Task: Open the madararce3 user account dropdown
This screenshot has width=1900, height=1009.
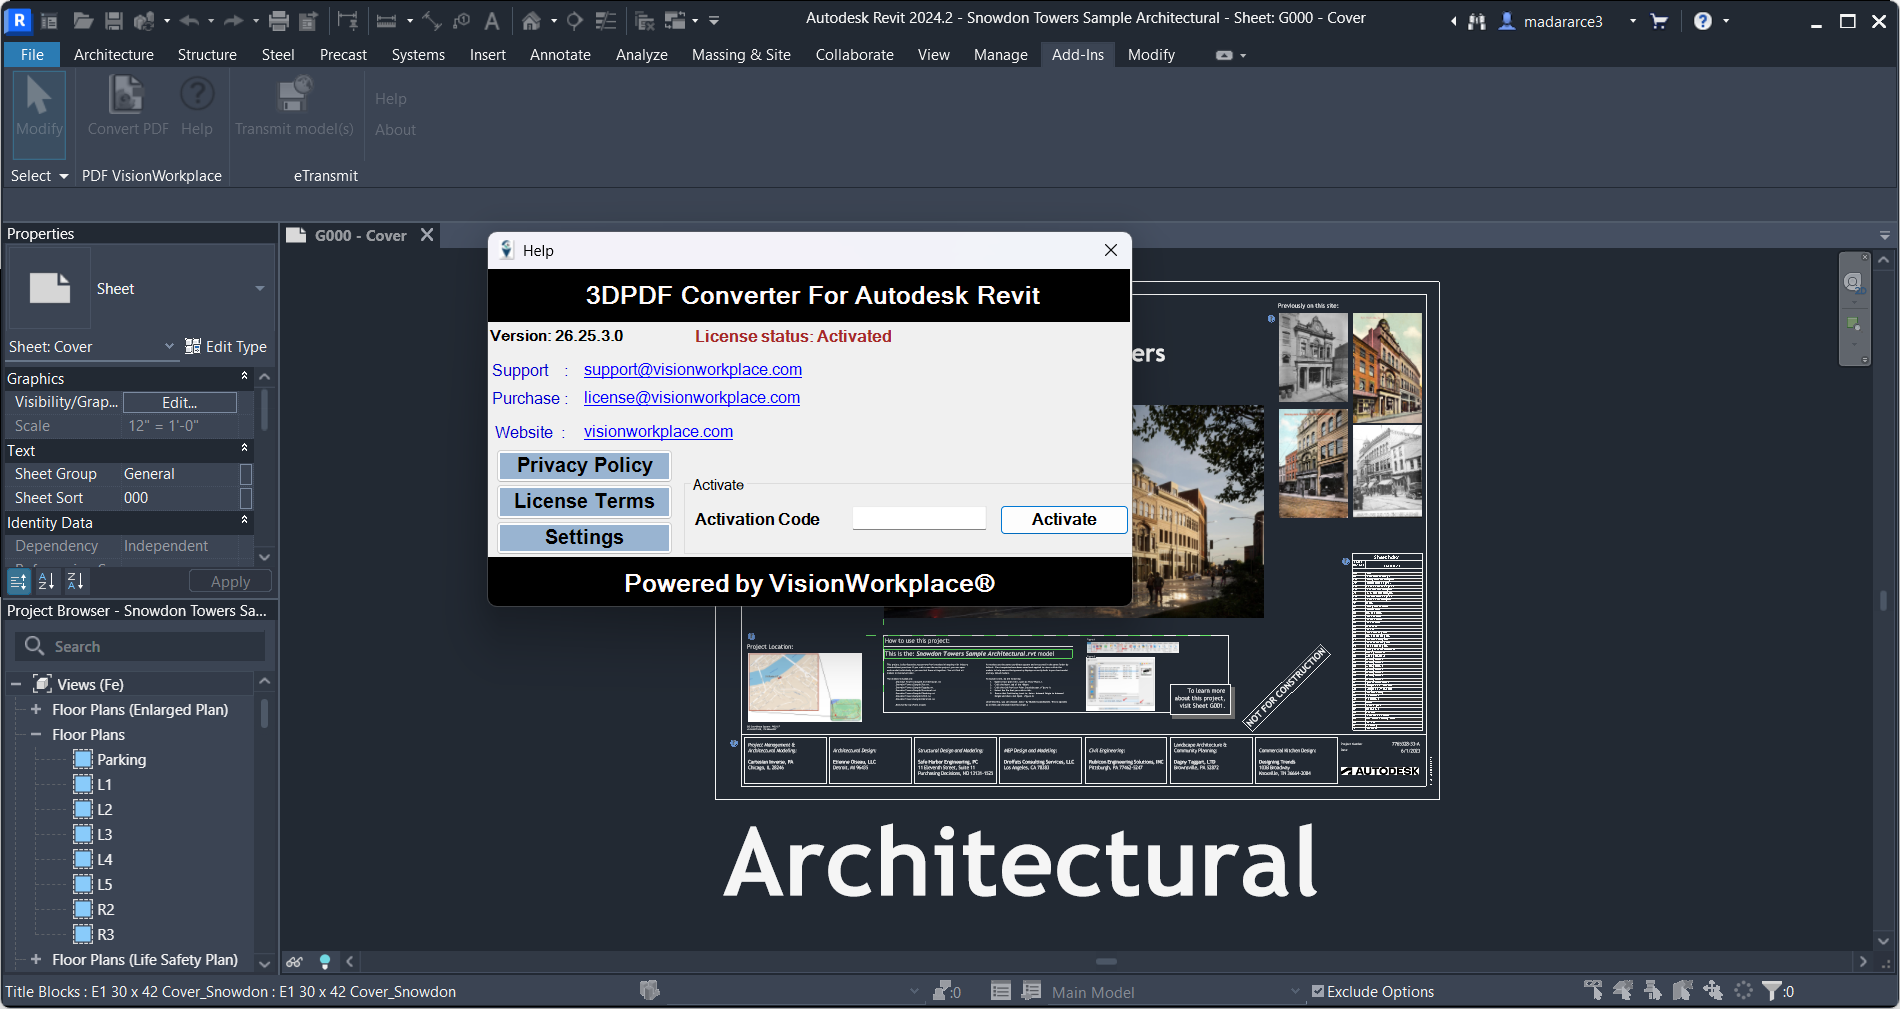Action: coord(1633,21)
